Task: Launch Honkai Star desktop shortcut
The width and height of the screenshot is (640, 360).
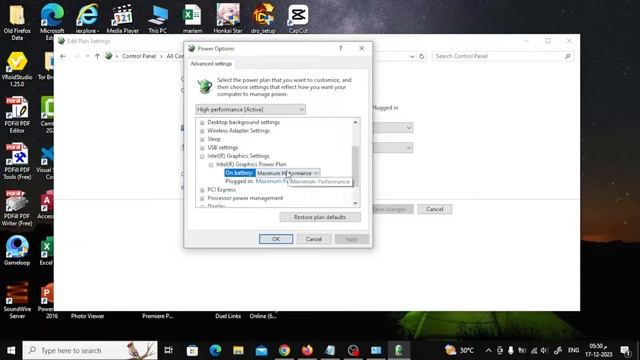Action: point(228,19)
